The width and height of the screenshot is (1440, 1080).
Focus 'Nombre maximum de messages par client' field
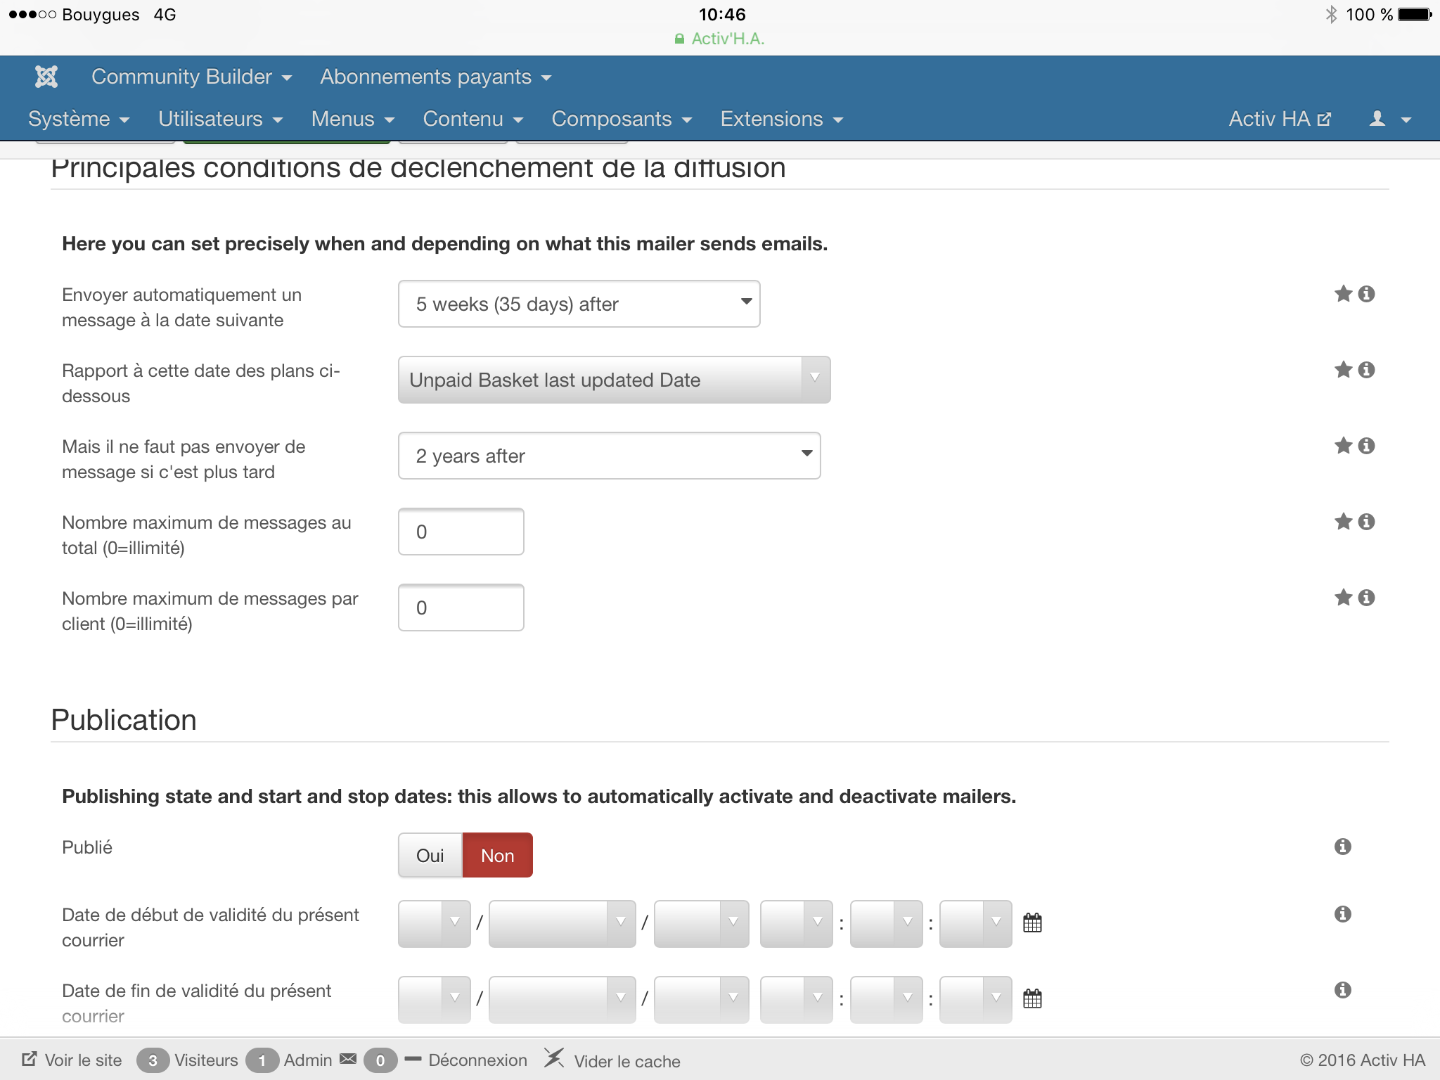click(461, 608)
